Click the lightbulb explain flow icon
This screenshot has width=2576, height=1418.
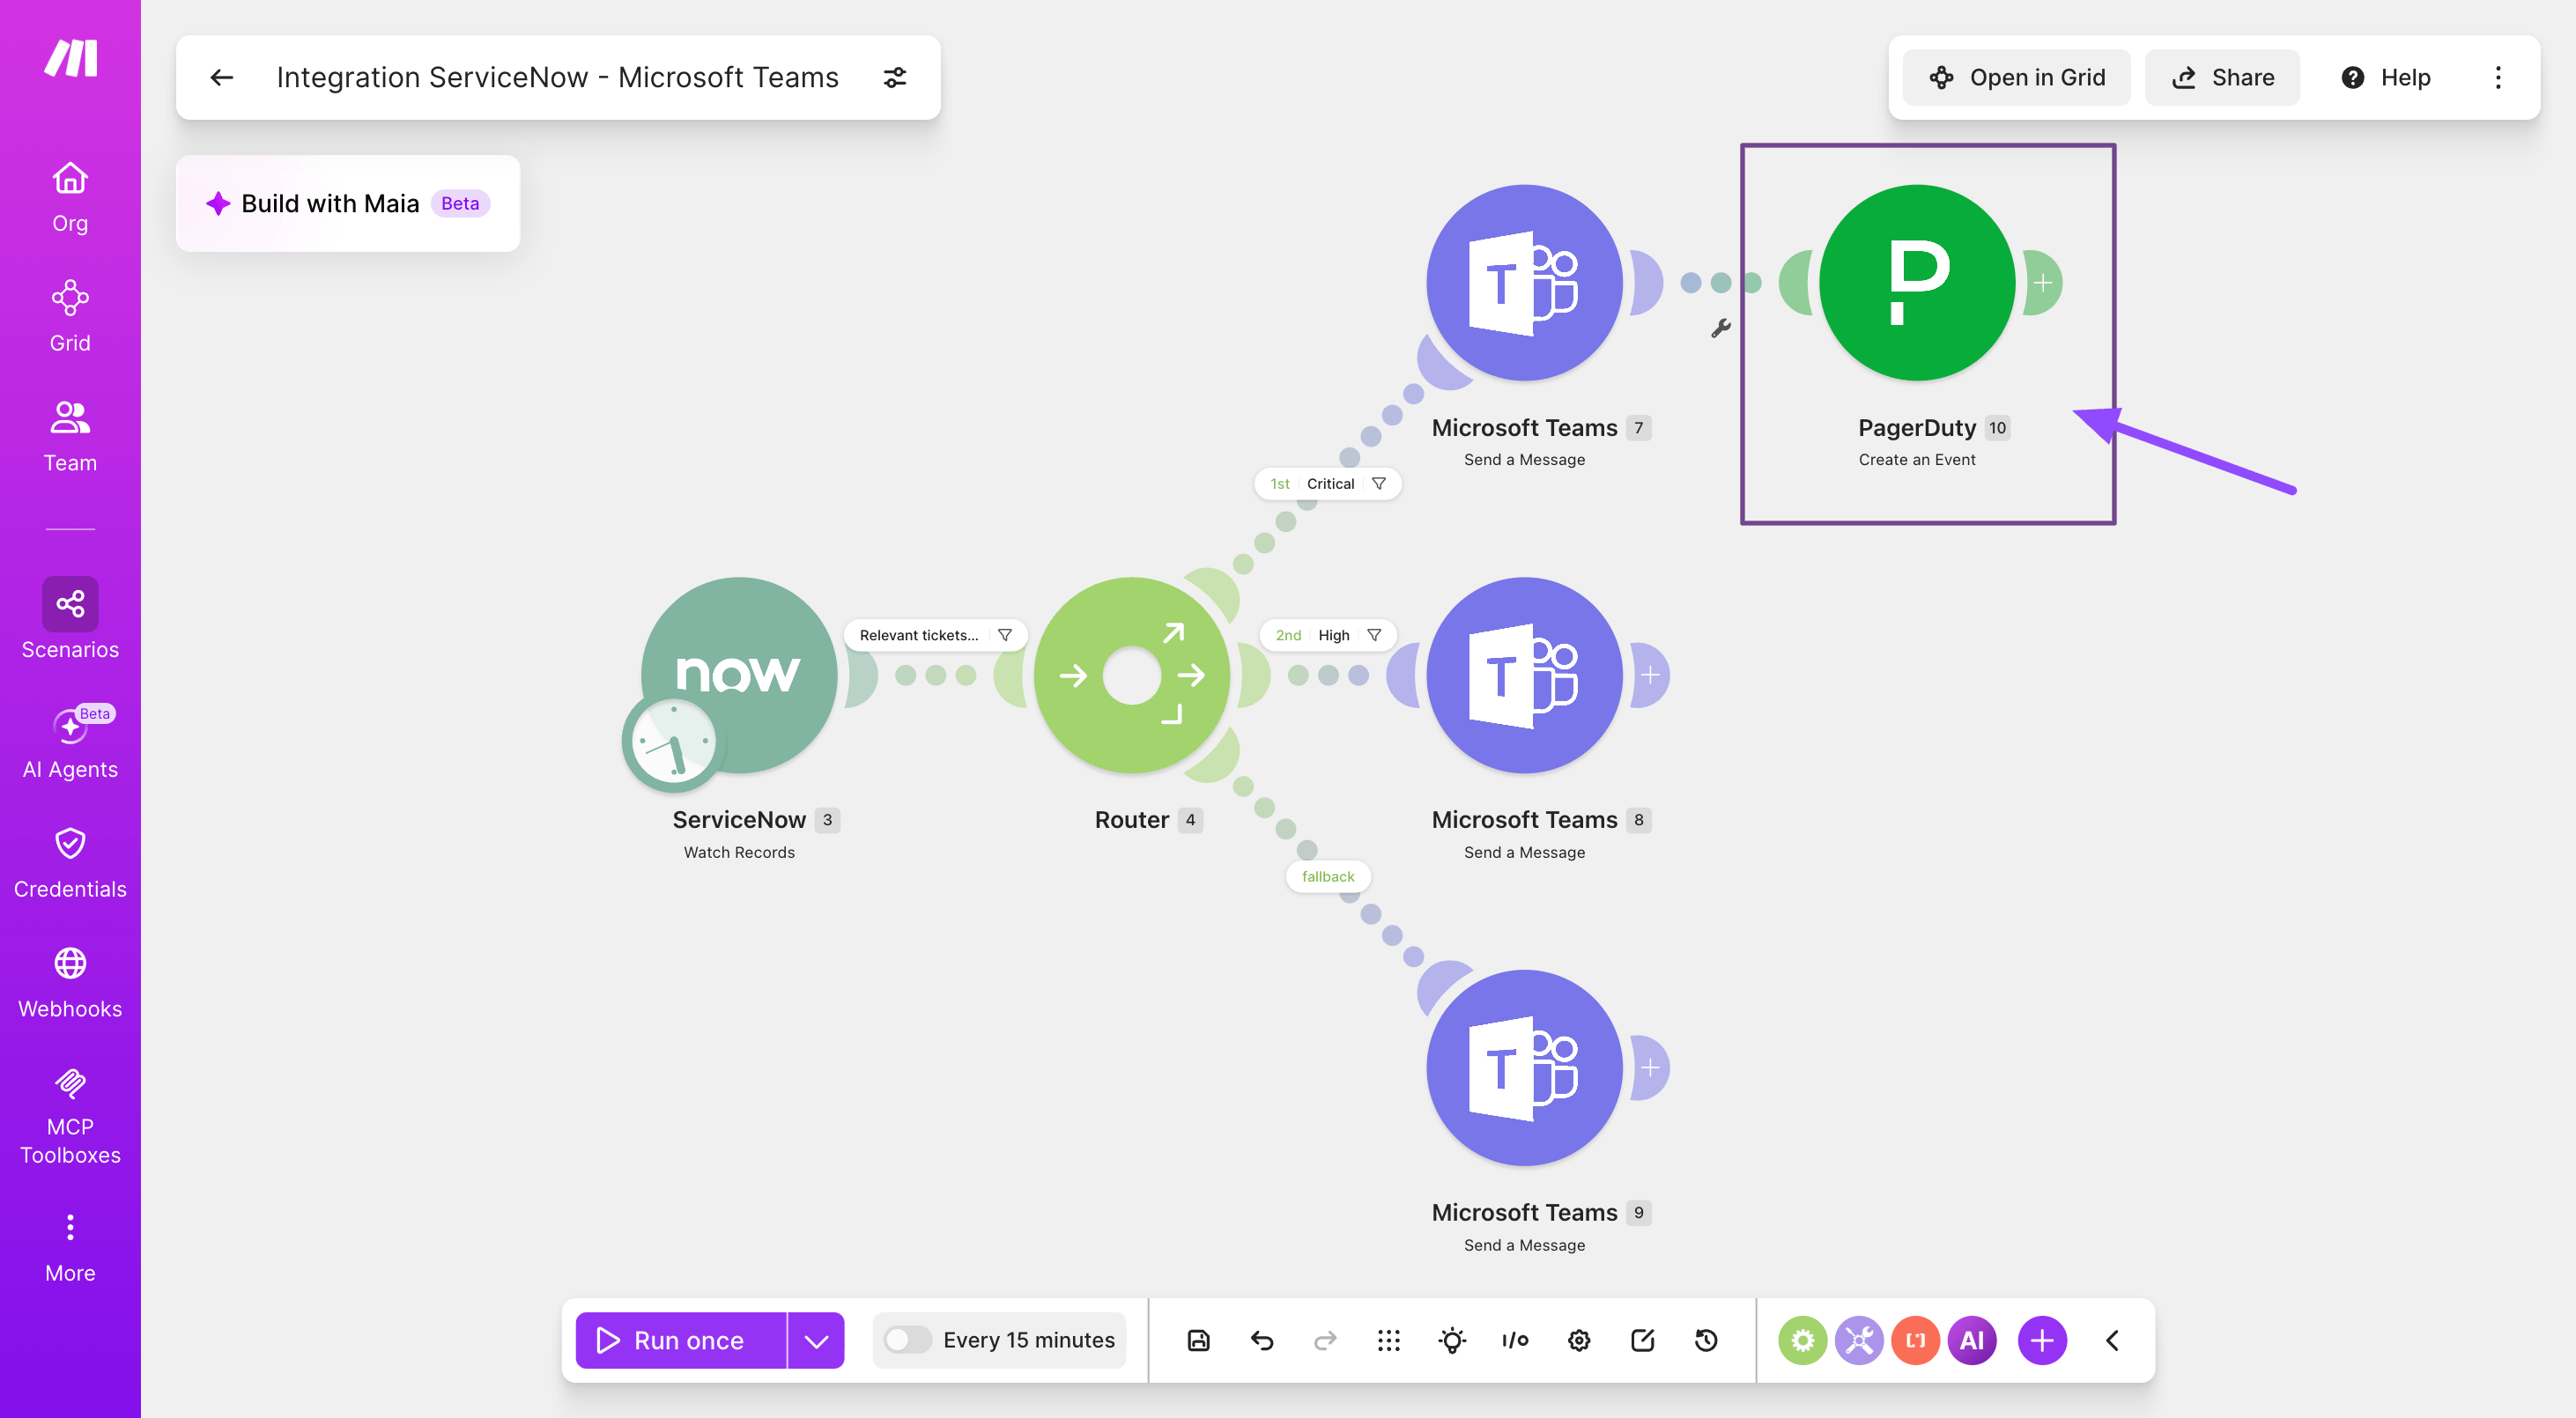[1452, 1340]
